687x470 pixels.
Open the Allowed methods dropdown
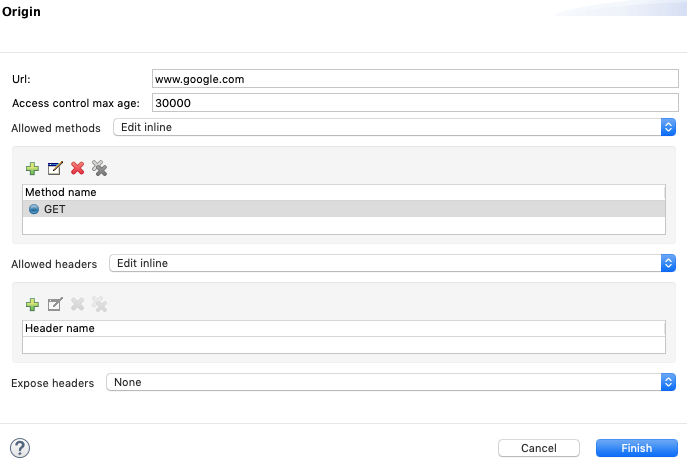[x=394, y=127]
